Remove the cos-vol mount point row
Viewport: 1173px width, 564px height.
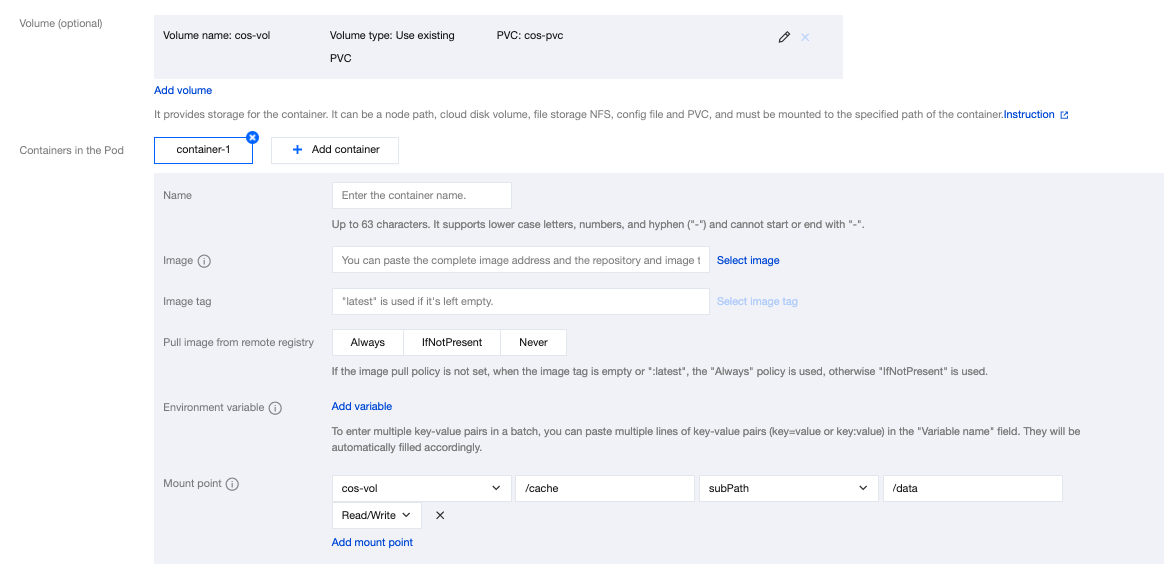440,516
